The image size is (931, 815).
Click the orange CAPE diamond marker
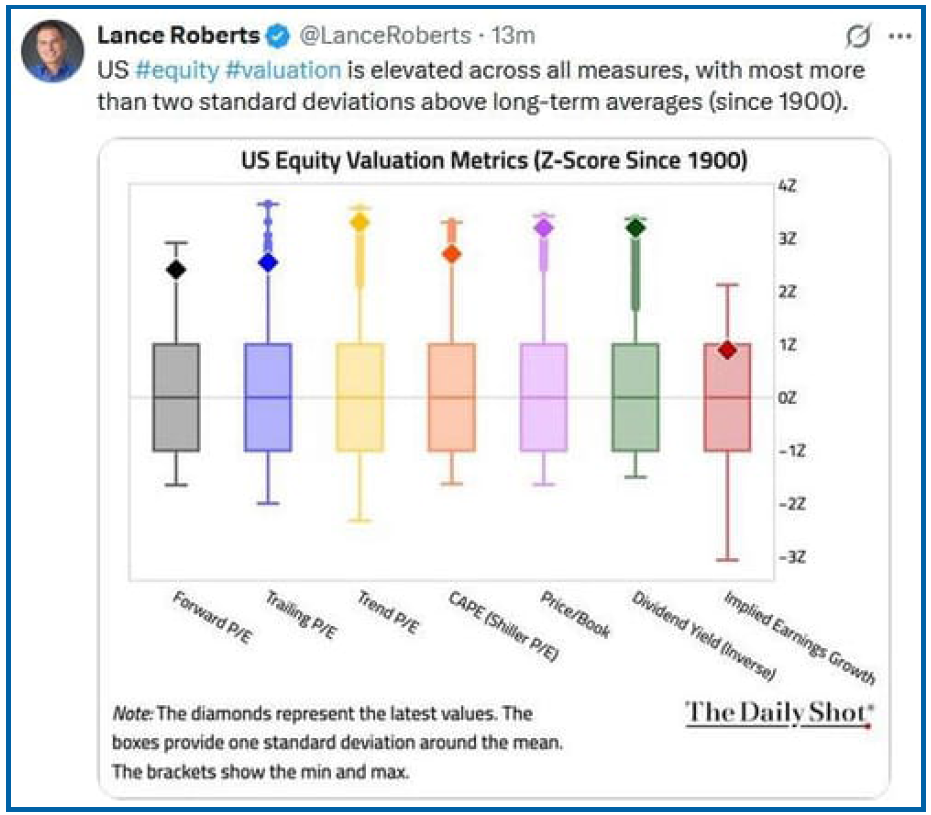tap(452, 254)
